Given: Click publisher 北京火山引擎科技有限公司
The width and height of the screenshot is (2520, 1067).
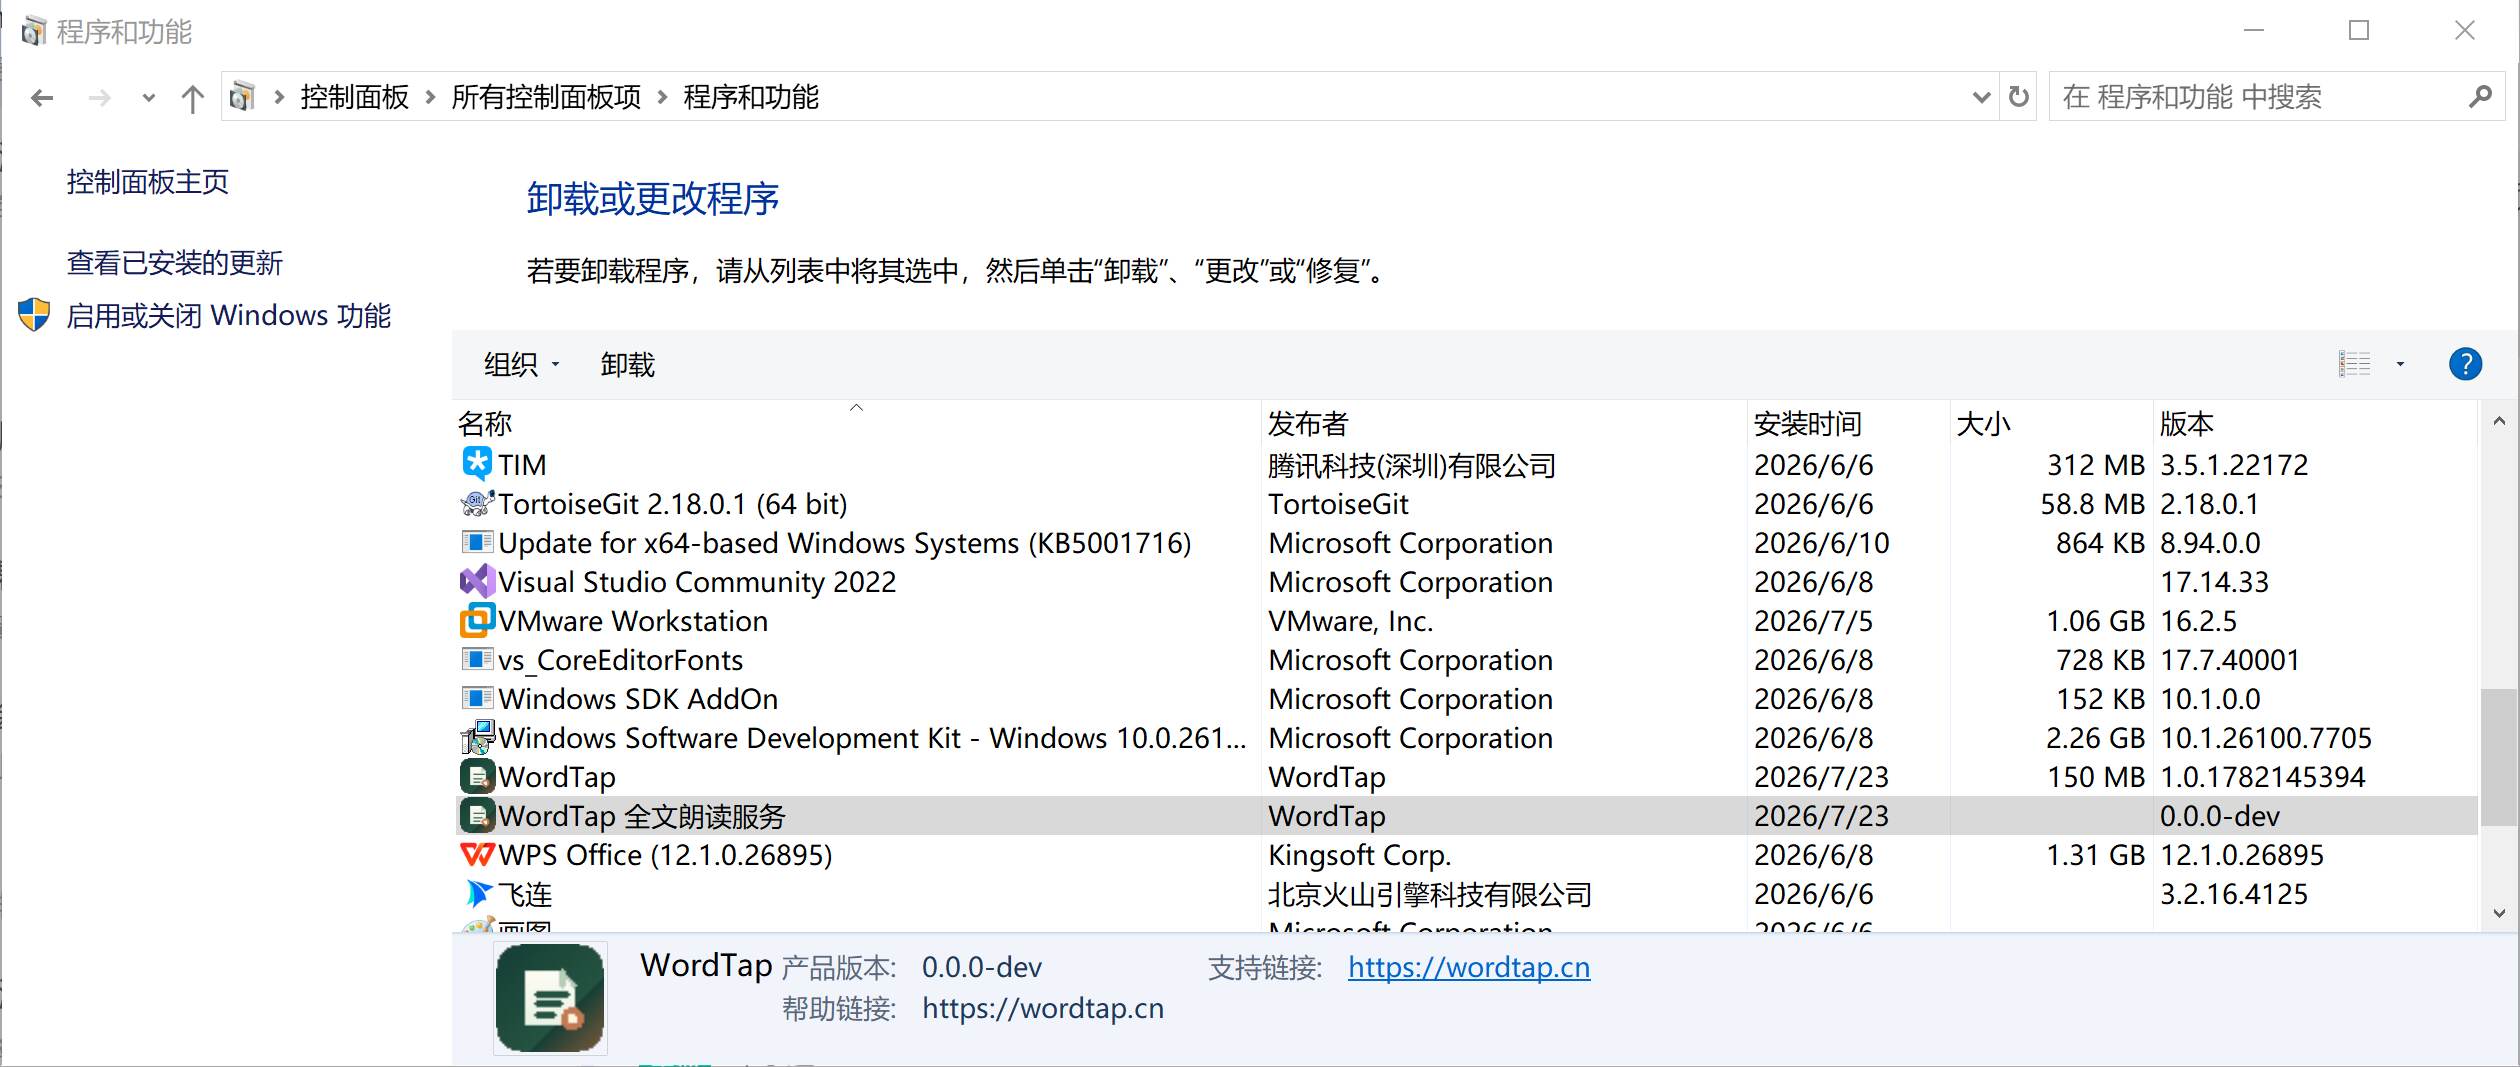Looking at the screenshot, I should click(x=1430, y=893).
